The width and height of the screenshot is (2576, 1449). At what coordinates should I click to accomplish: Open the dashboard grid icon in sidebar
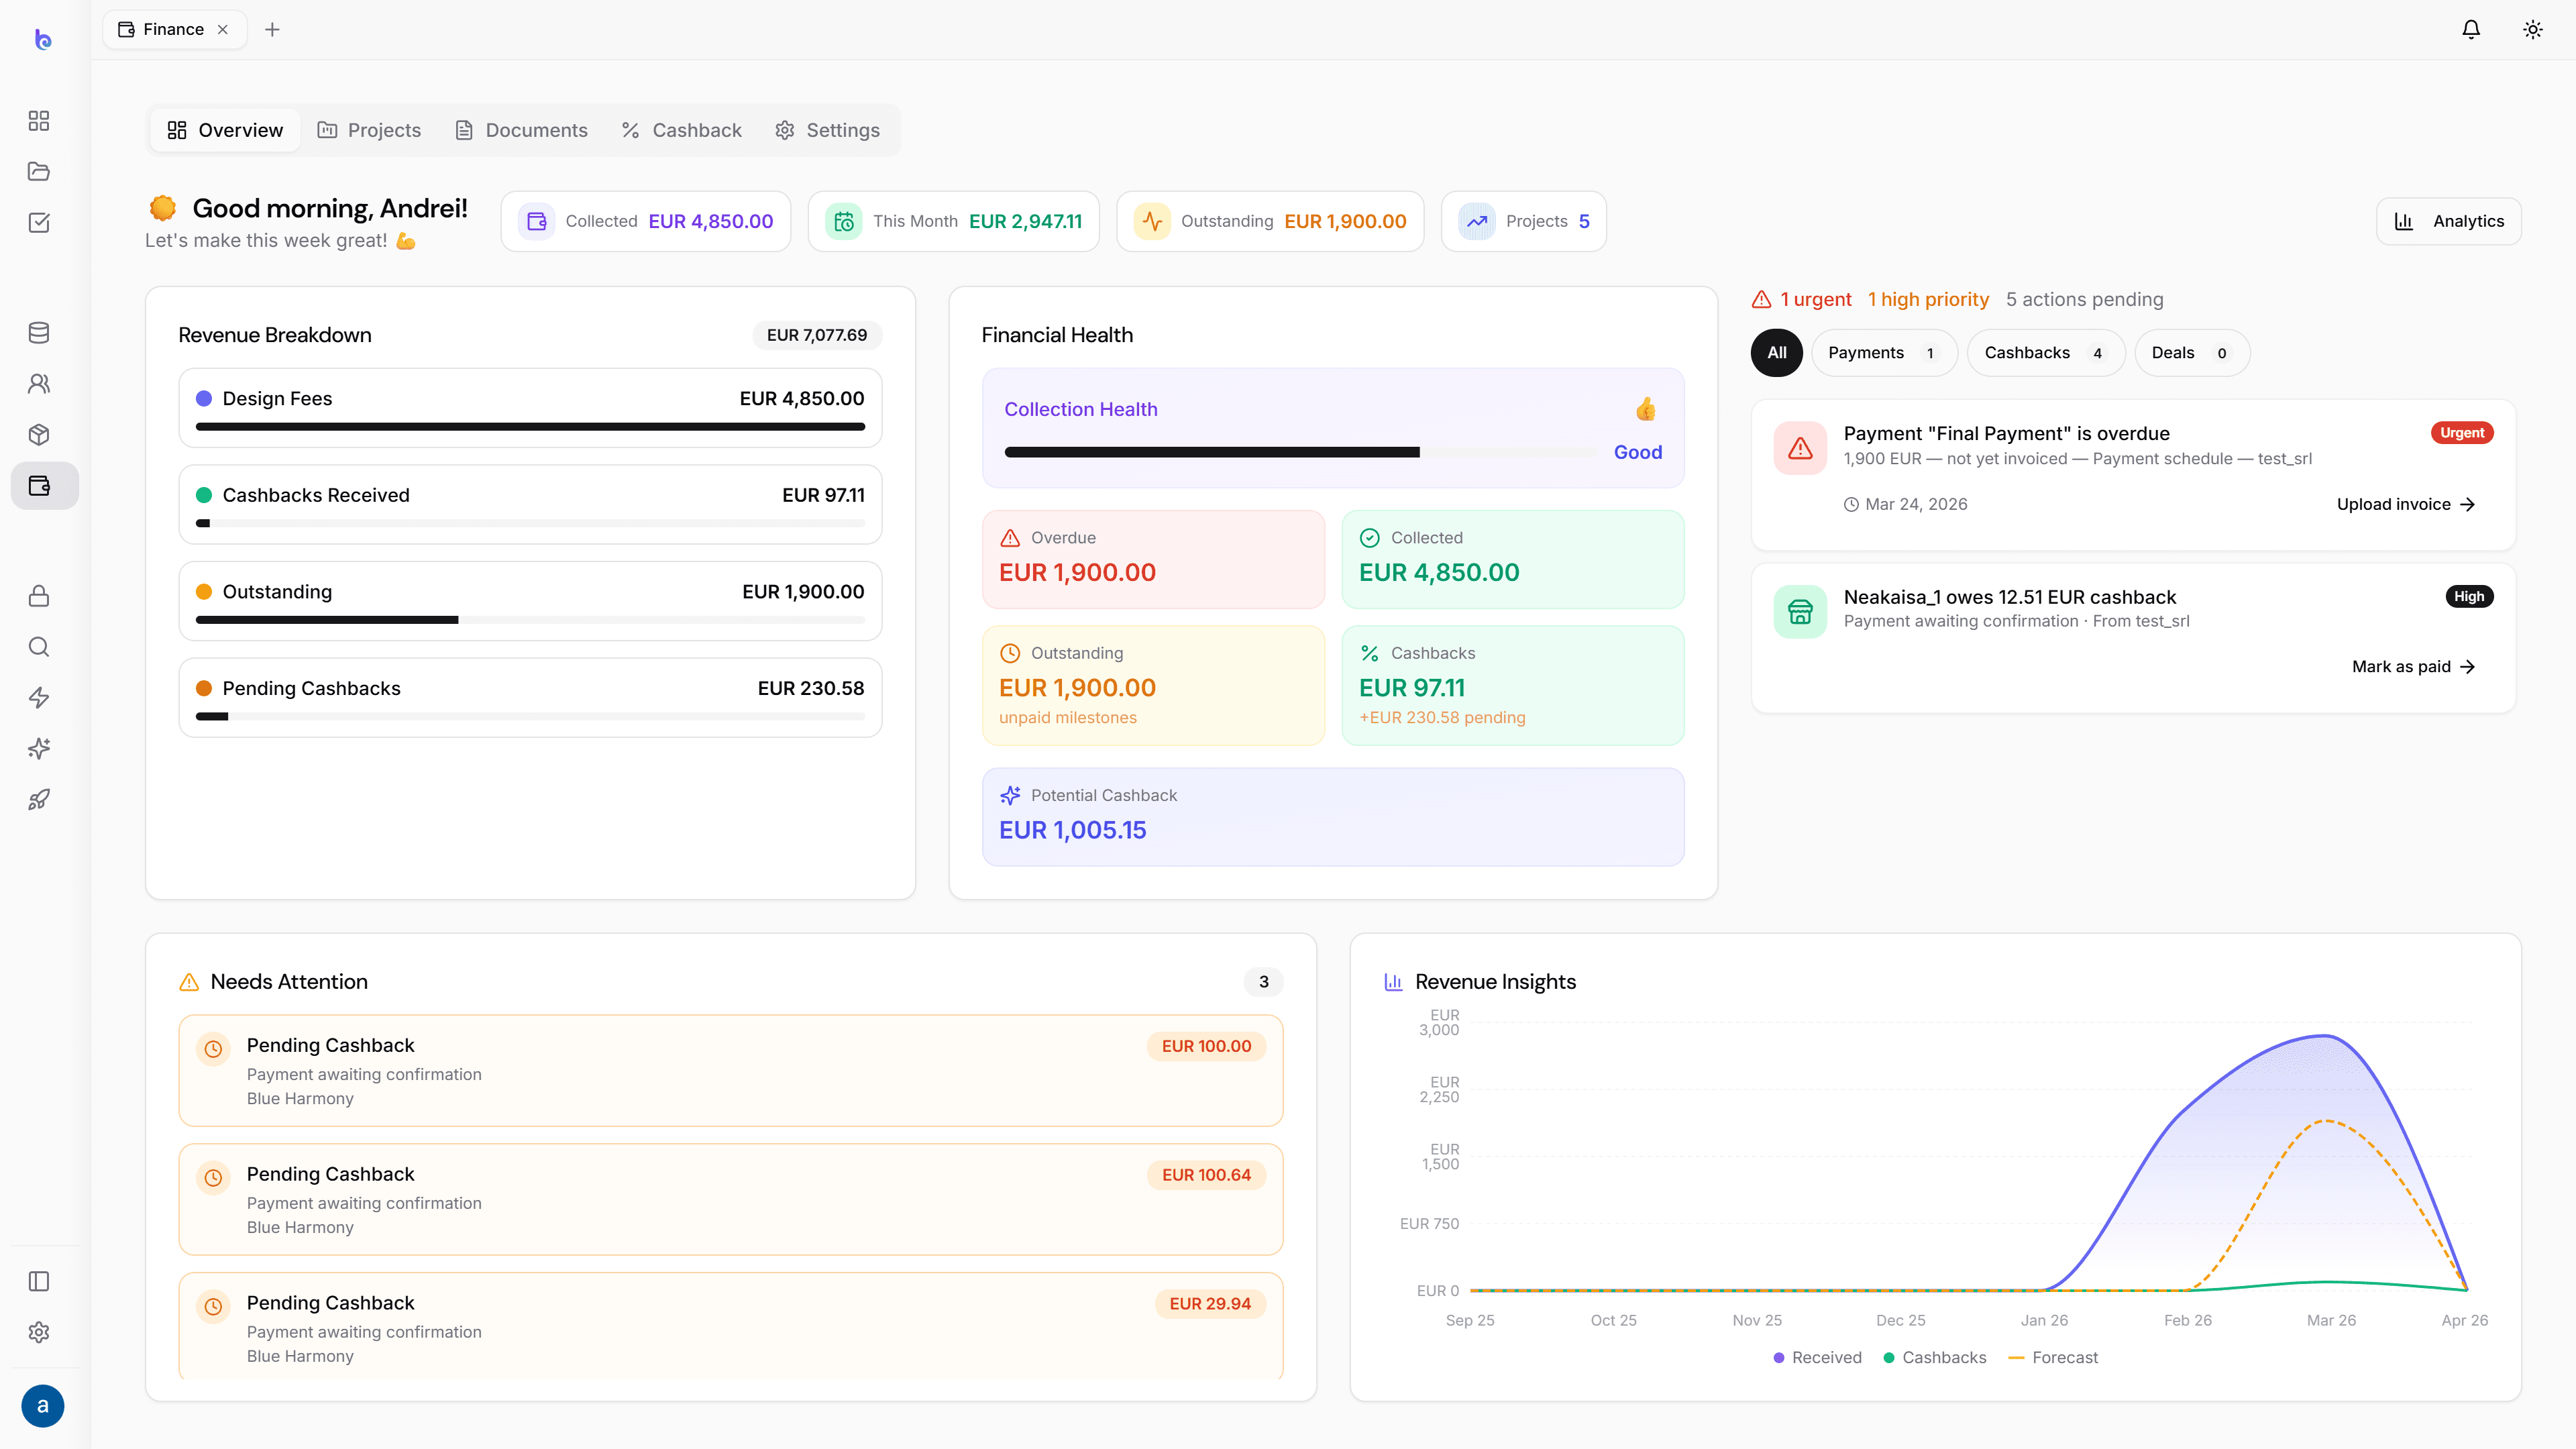coord(39,120)
